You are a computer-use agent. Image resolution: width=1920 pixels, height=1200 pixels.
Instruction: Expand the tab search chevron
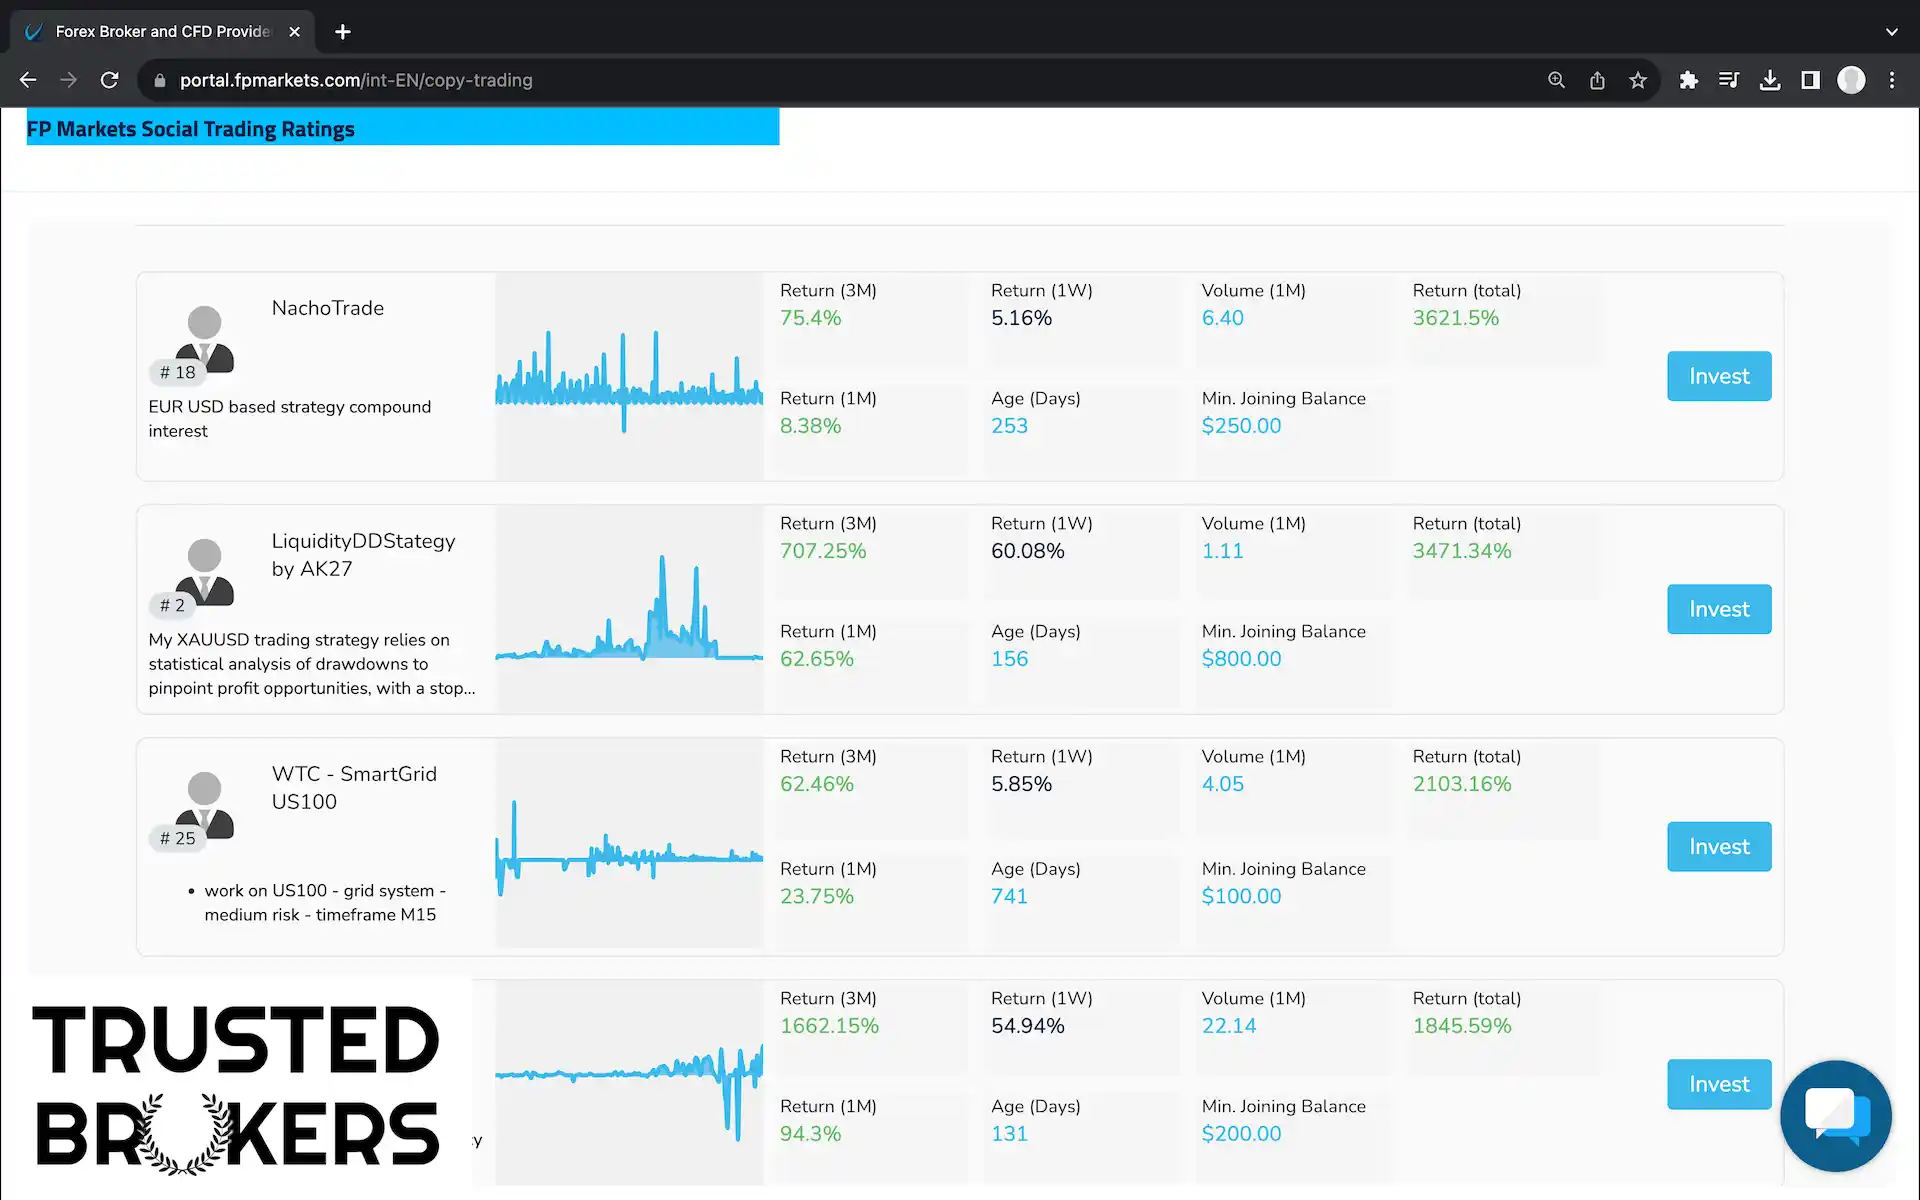1891,32
